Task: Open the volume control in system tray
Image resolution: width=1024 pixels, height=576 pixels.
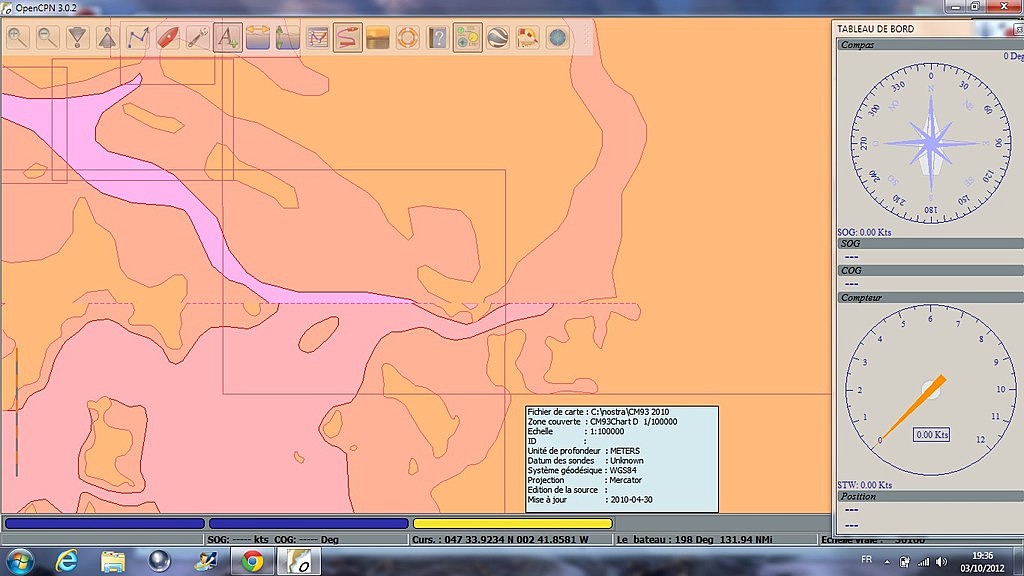Action: pyautogui.click(x=941, y=562)
